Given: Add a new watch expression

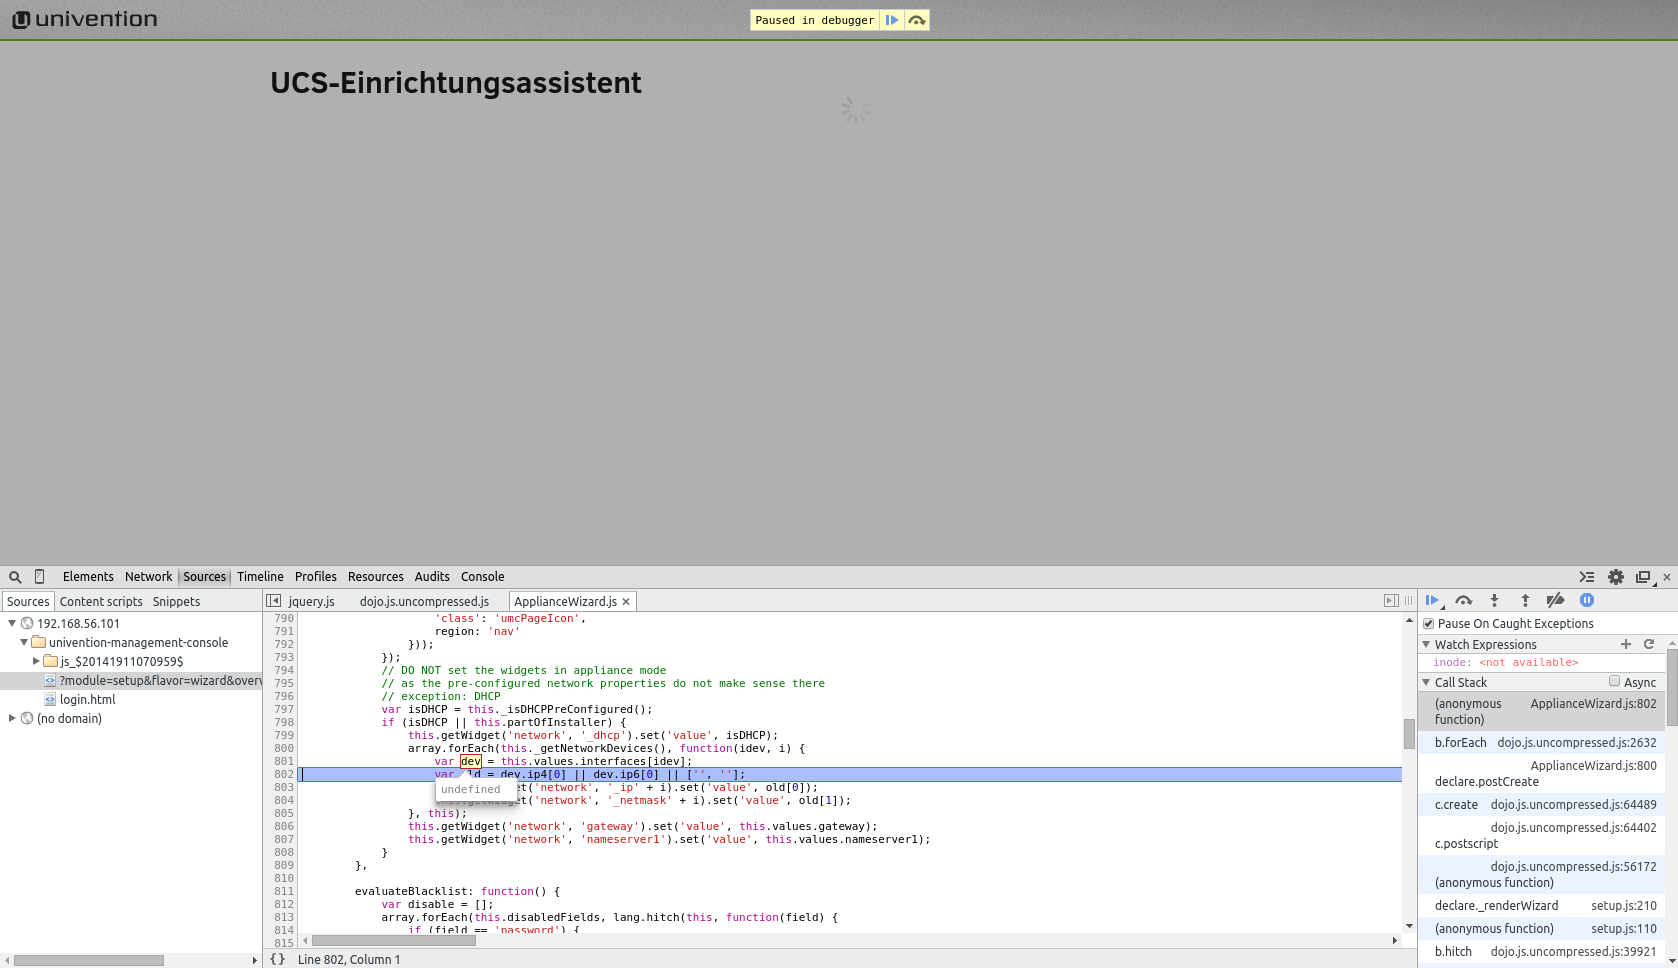Looking at the screenshot, I should (x=1626, y=644).
